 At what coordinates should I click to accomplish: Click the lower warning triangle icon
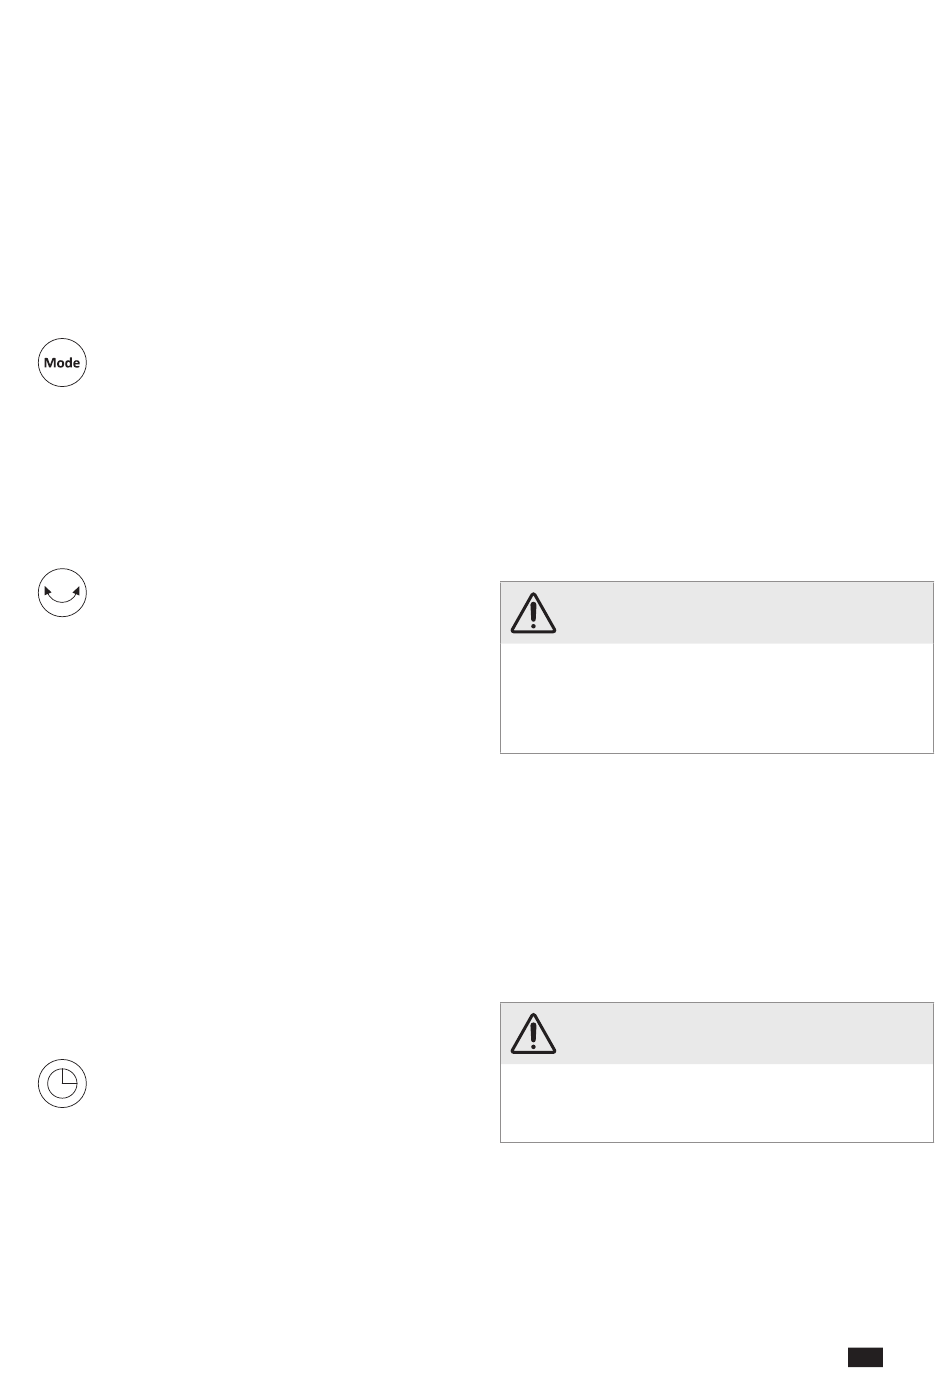[534, 1033]
